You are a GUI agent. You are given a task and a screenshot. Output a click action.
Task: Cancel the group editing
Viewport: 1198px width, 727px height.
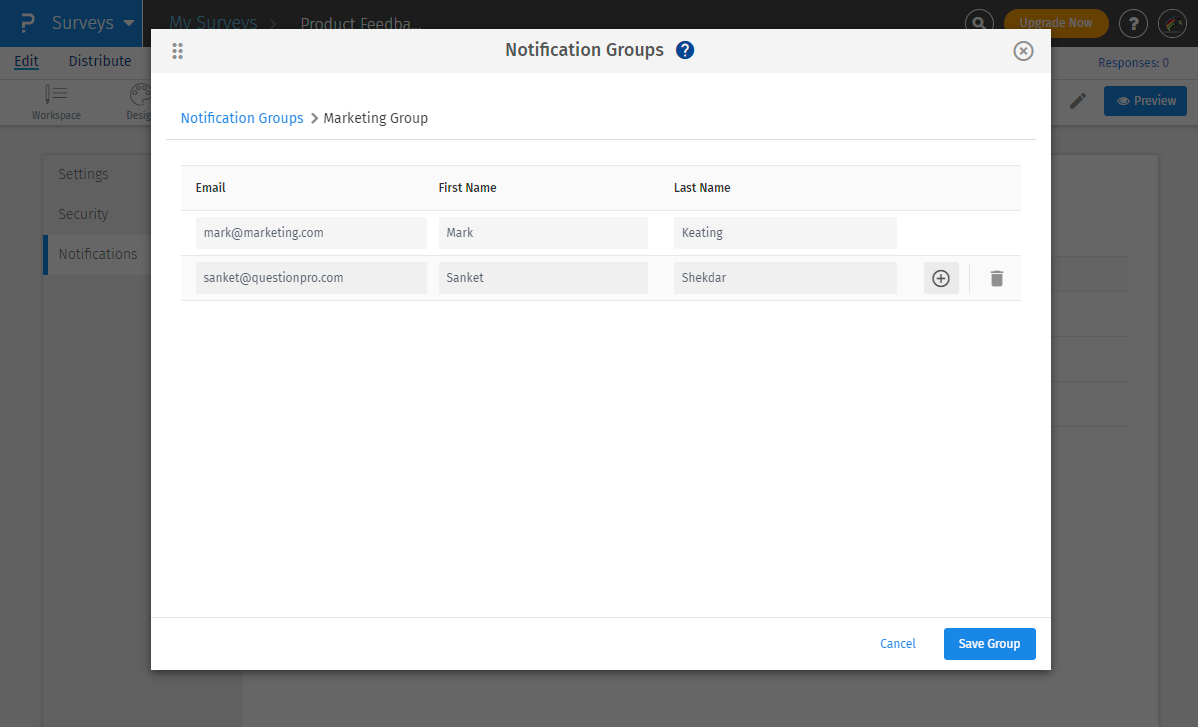point(897,643)
